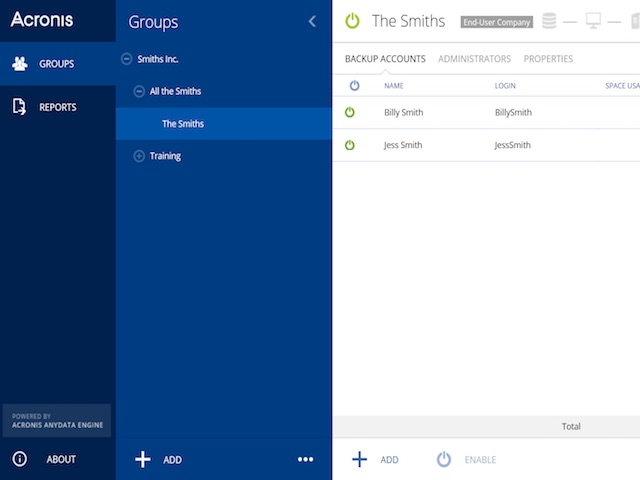Viewport: 640px width, 480px height.
Task: Open the more options ellipsis
Action: [x=306, y=460]
